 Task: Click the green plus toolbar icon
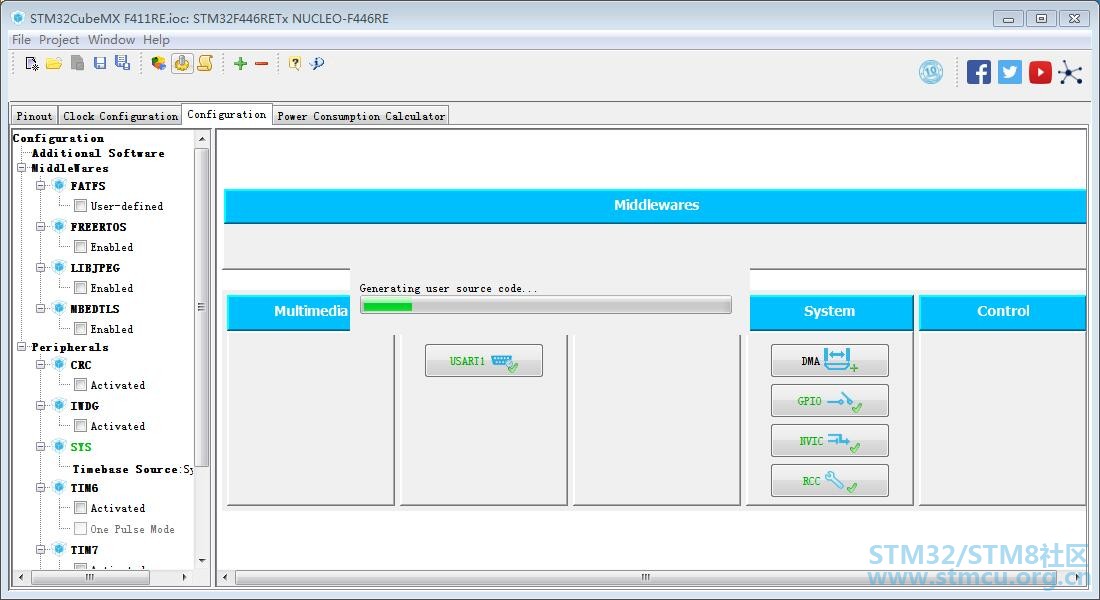(240, 64)
